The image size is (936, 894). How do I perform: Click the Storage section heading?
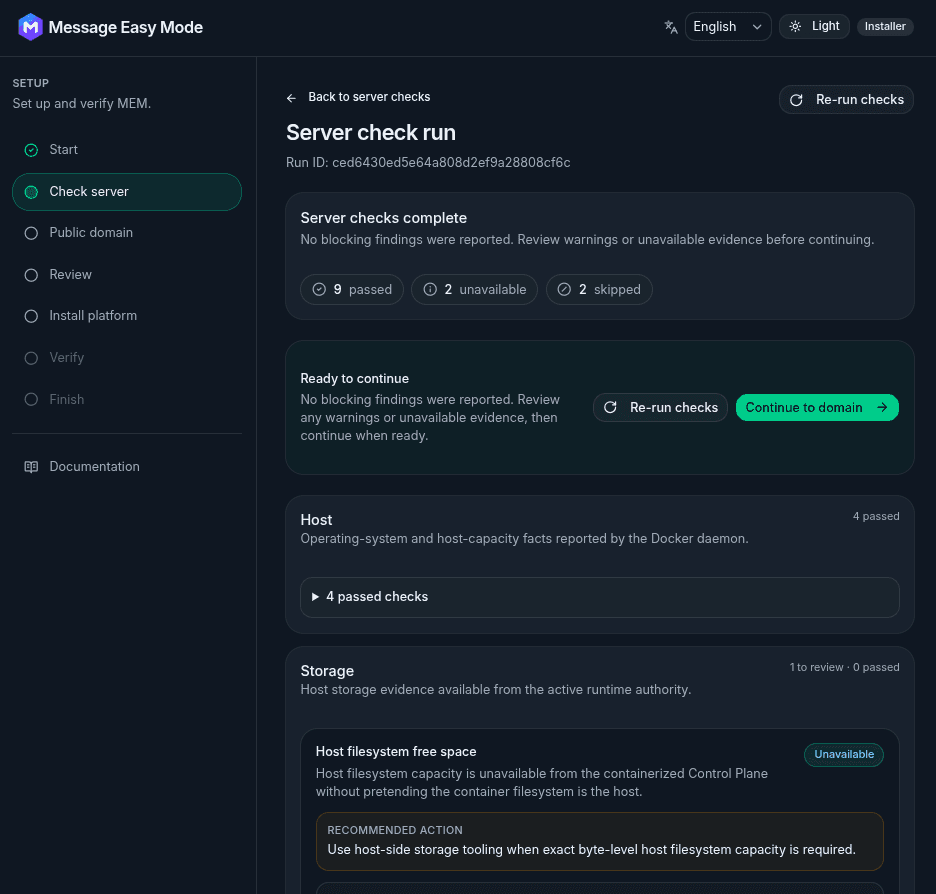pyautogui.click(x=327, y=671)
